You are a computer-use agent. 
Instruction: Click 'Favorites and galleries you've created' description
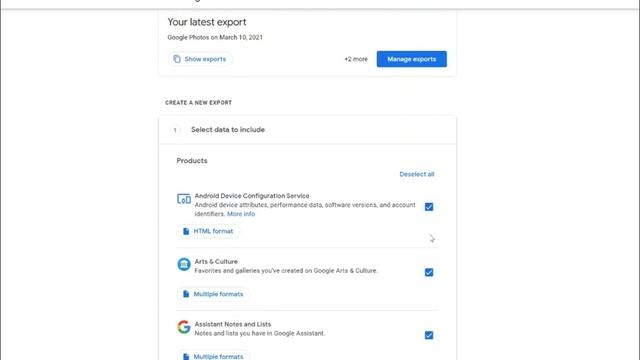tap(286, 271)
